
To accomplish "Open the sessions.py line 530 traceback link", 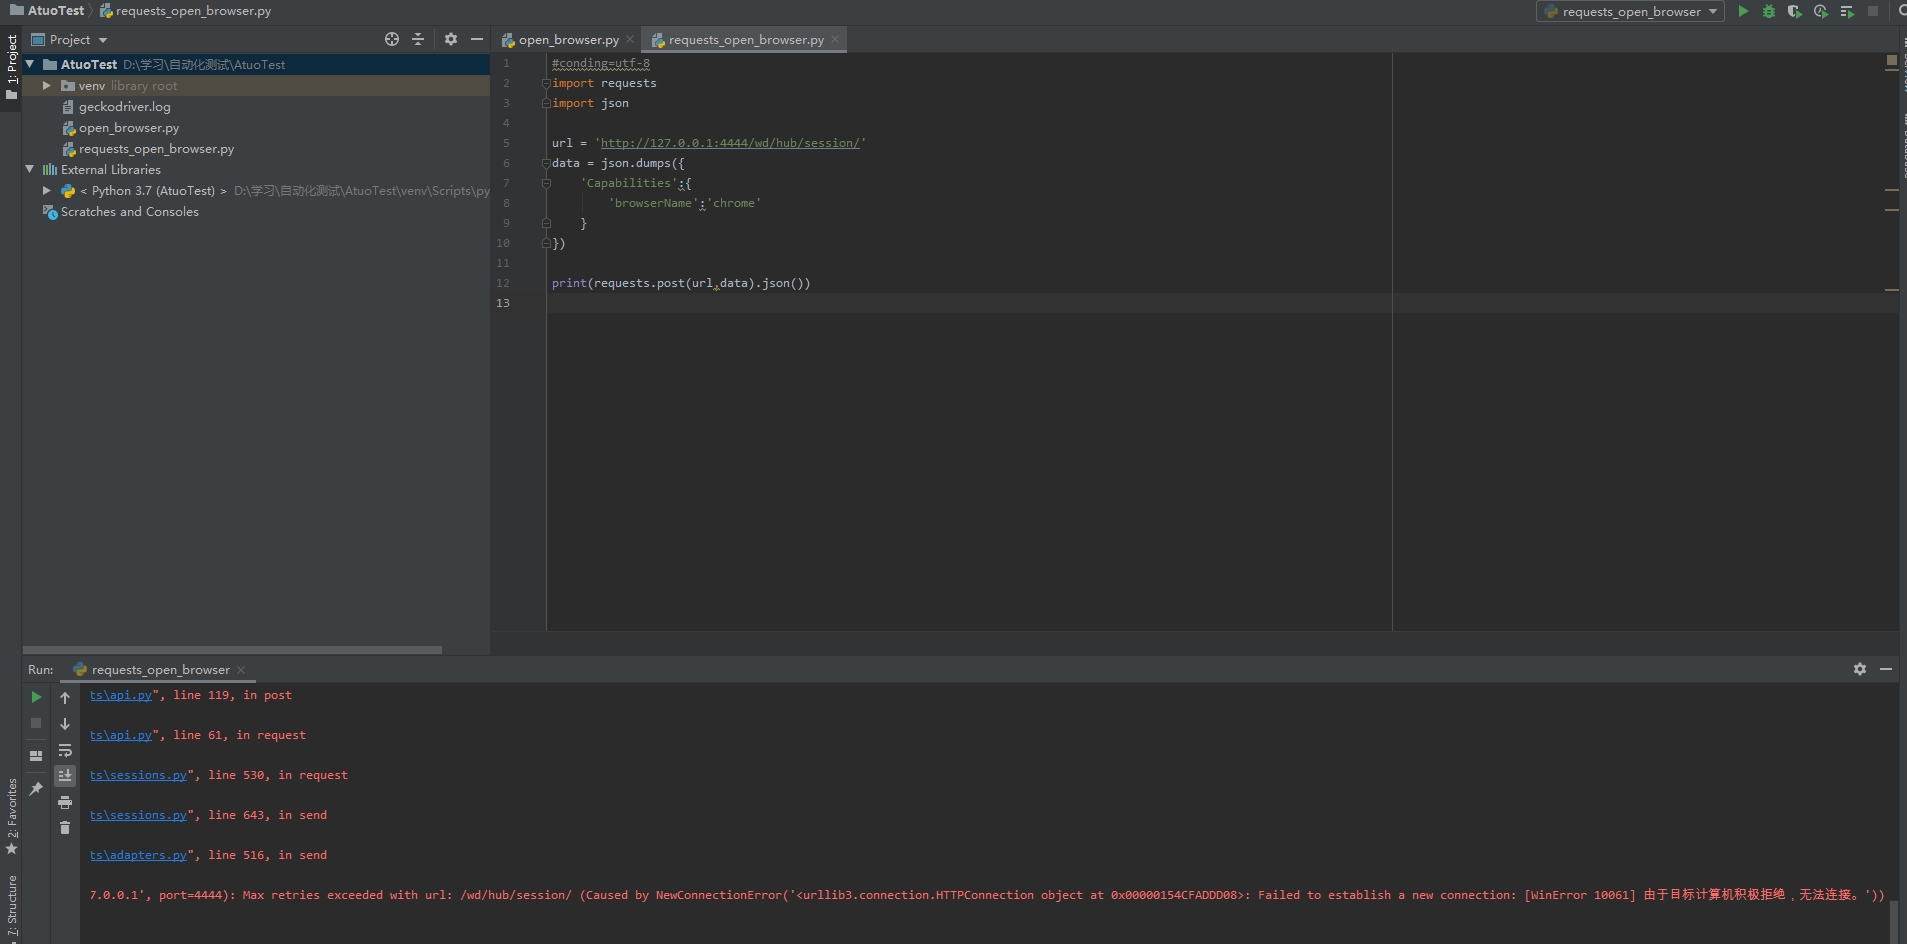I will [x=138, y=775].
